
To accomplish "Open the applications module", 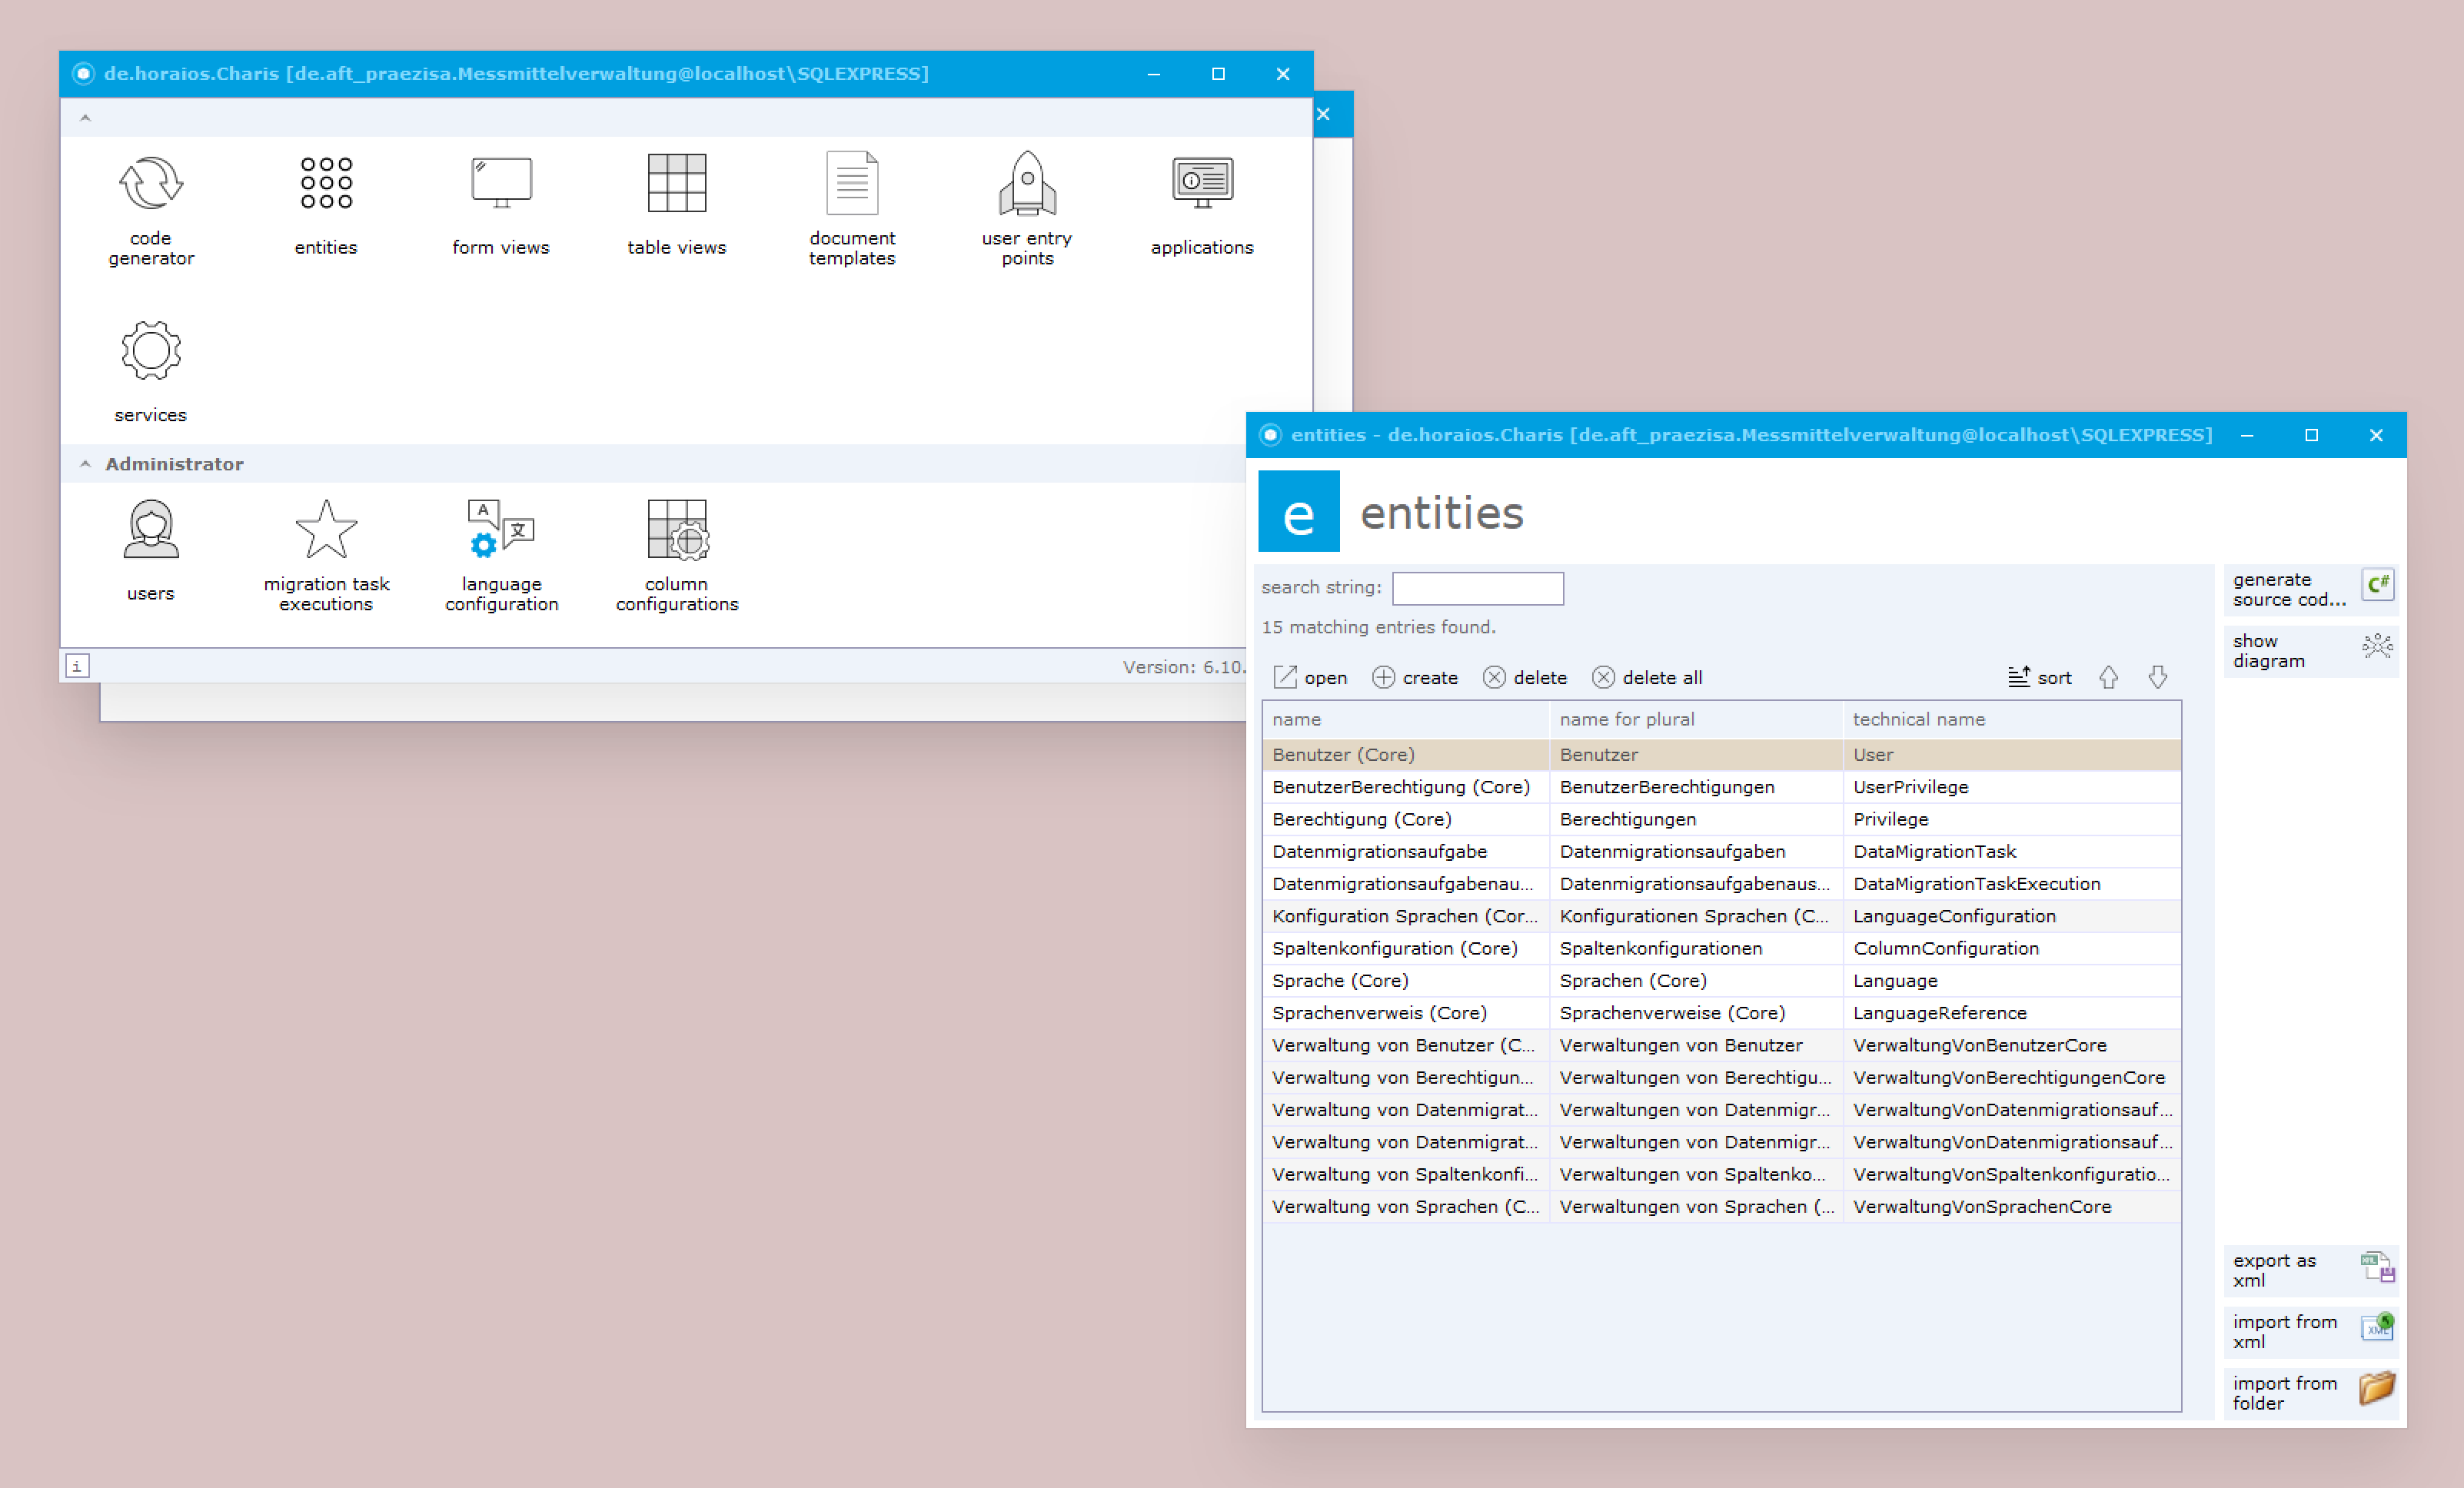I will 1202,205.
